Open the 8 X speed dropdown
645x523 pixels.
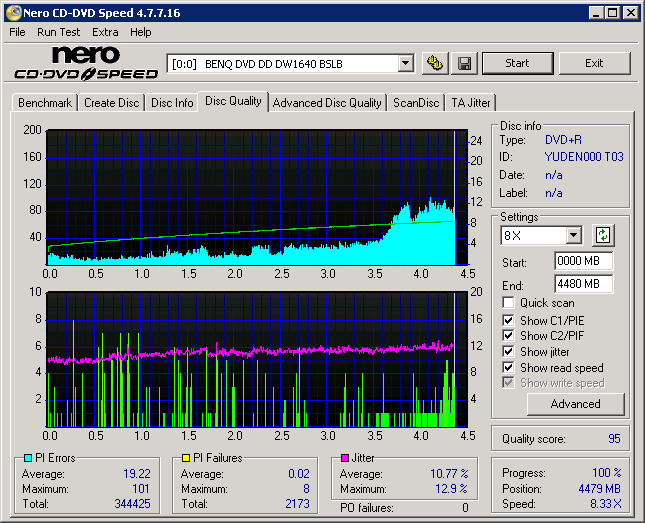coord(573,236)
